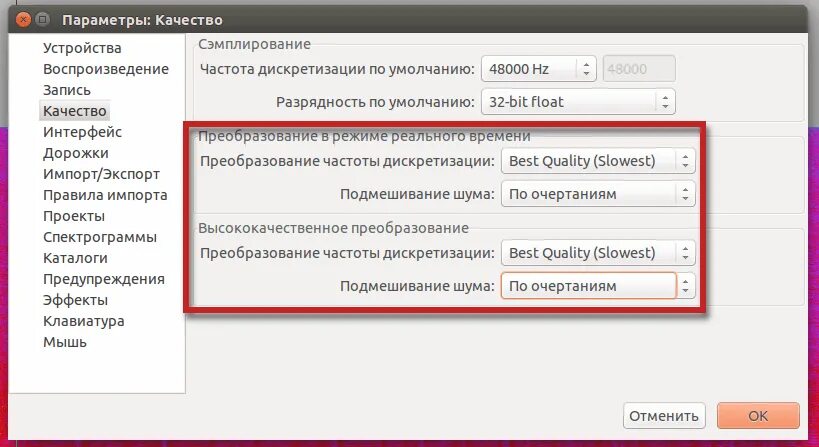Screen dimensions: 819x447
Task: Open the Мышь settings page
Action: [x=65, y=342]
